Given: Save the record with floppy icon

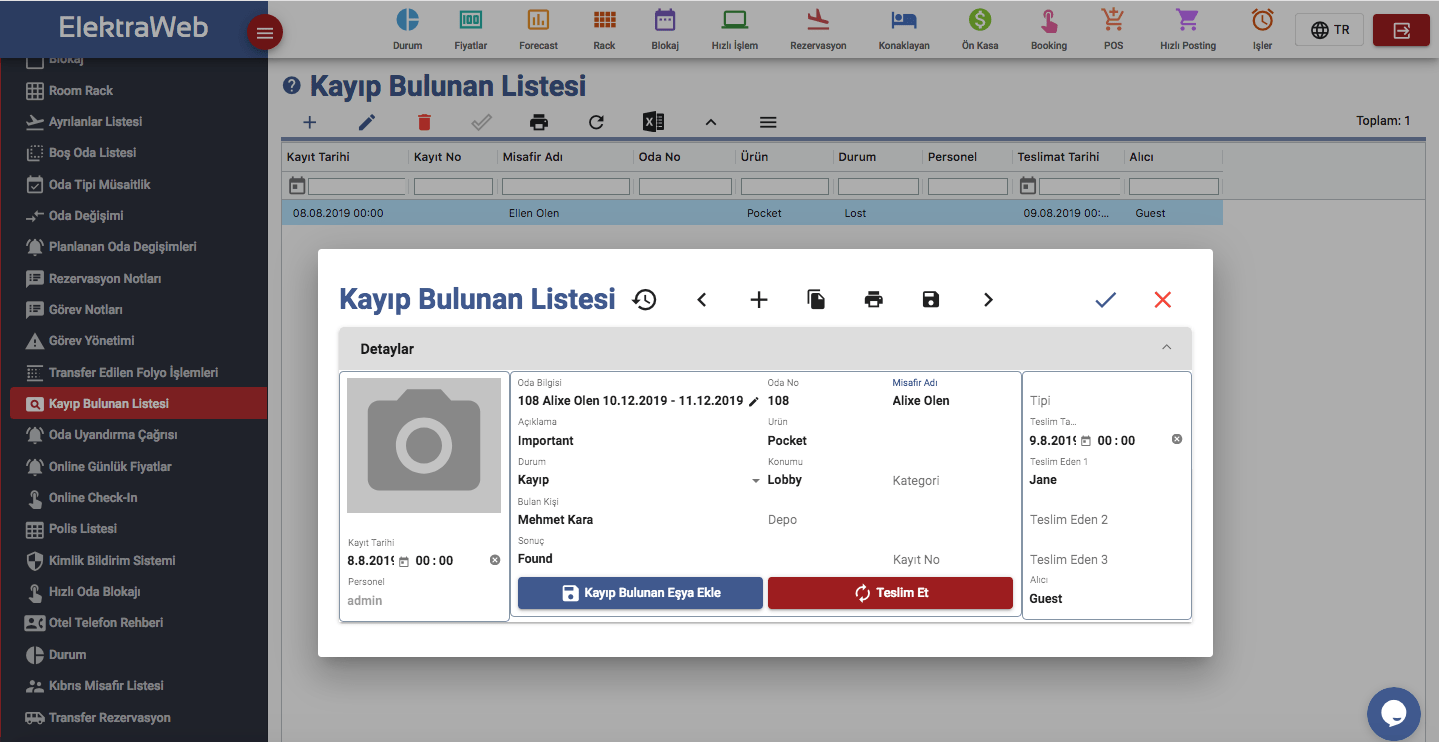Looking at the screenshot, I should point(931,299).
